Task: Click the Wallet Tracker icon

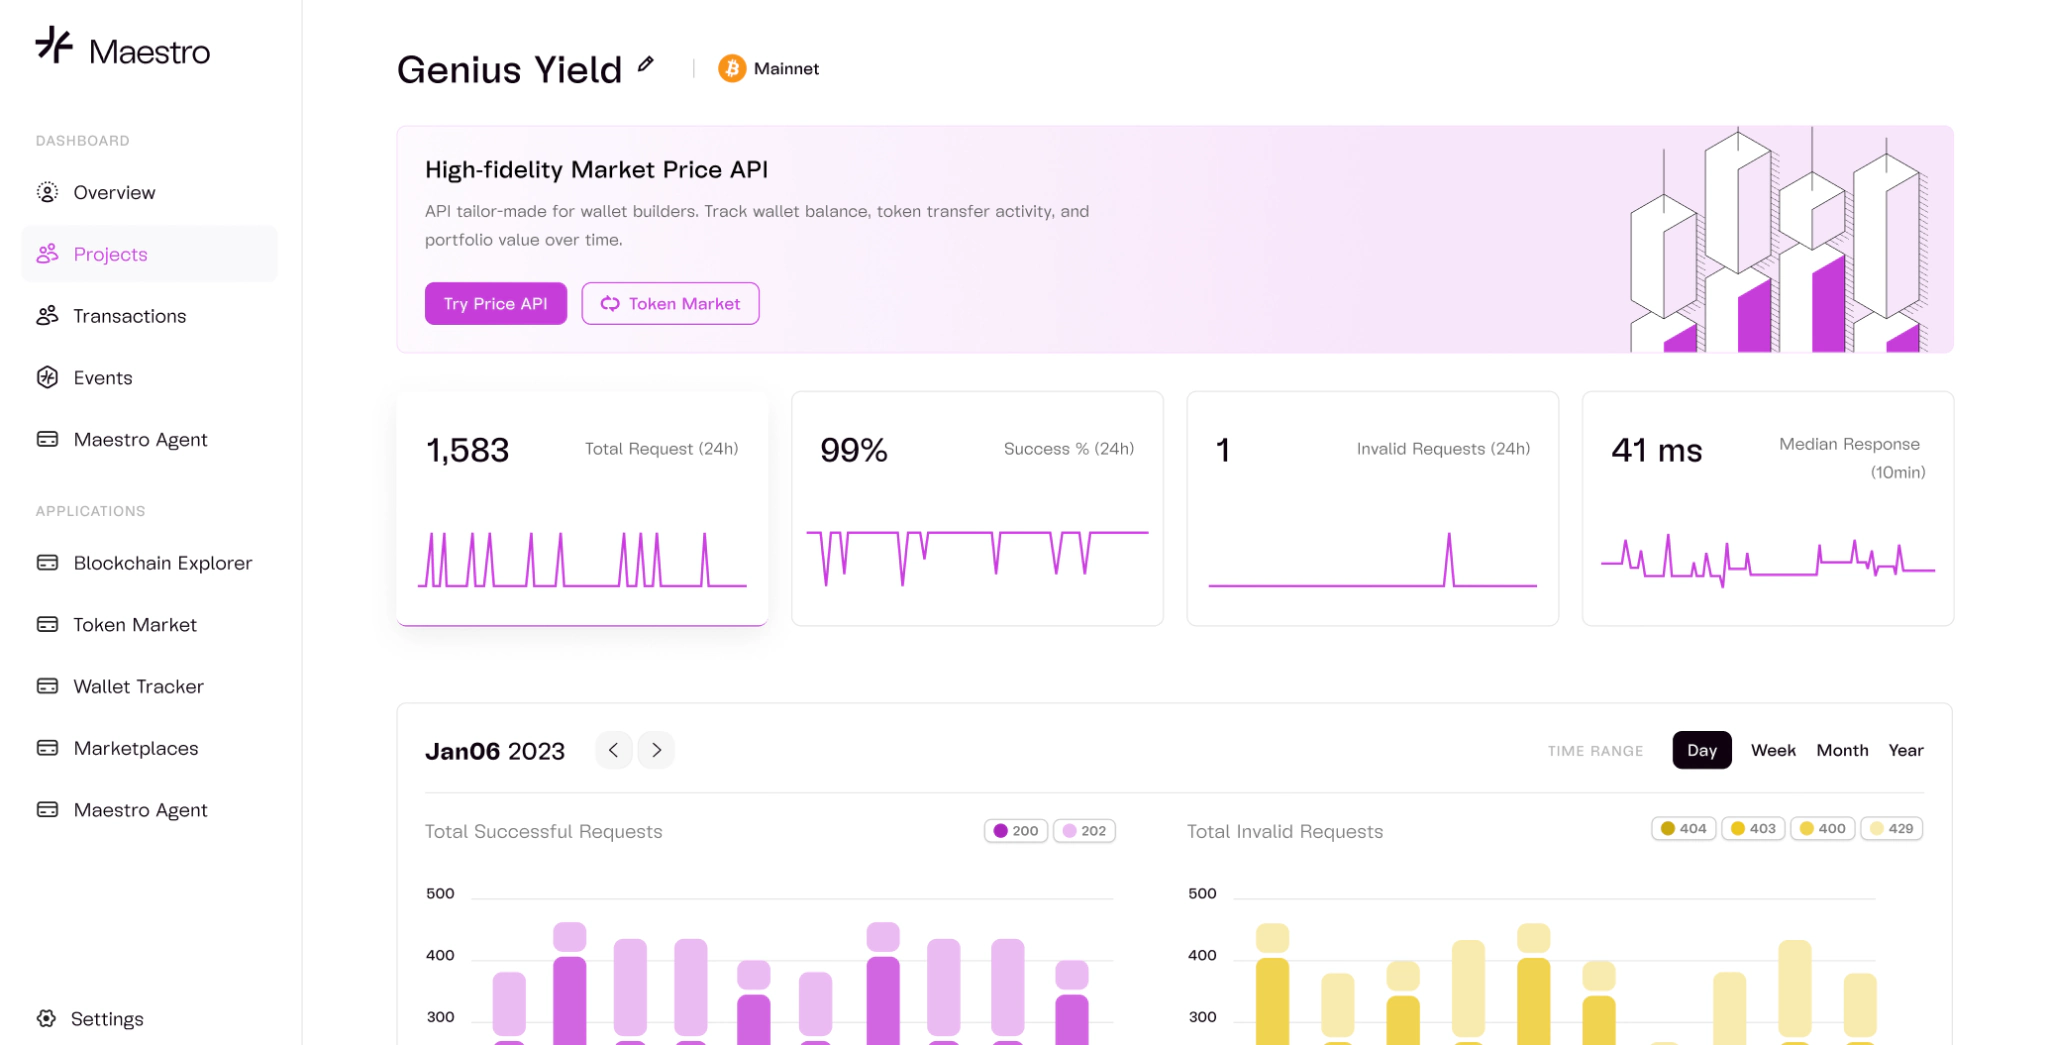Action: [x=47, y=686]
